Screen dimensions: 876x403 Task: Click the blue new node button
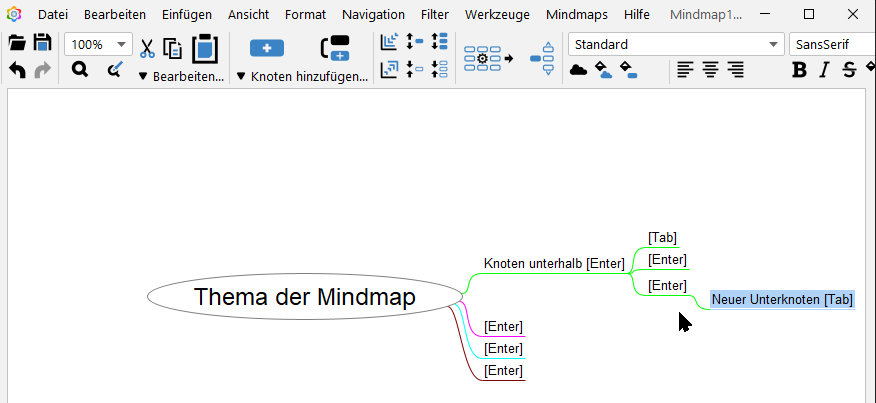[266, 48]
